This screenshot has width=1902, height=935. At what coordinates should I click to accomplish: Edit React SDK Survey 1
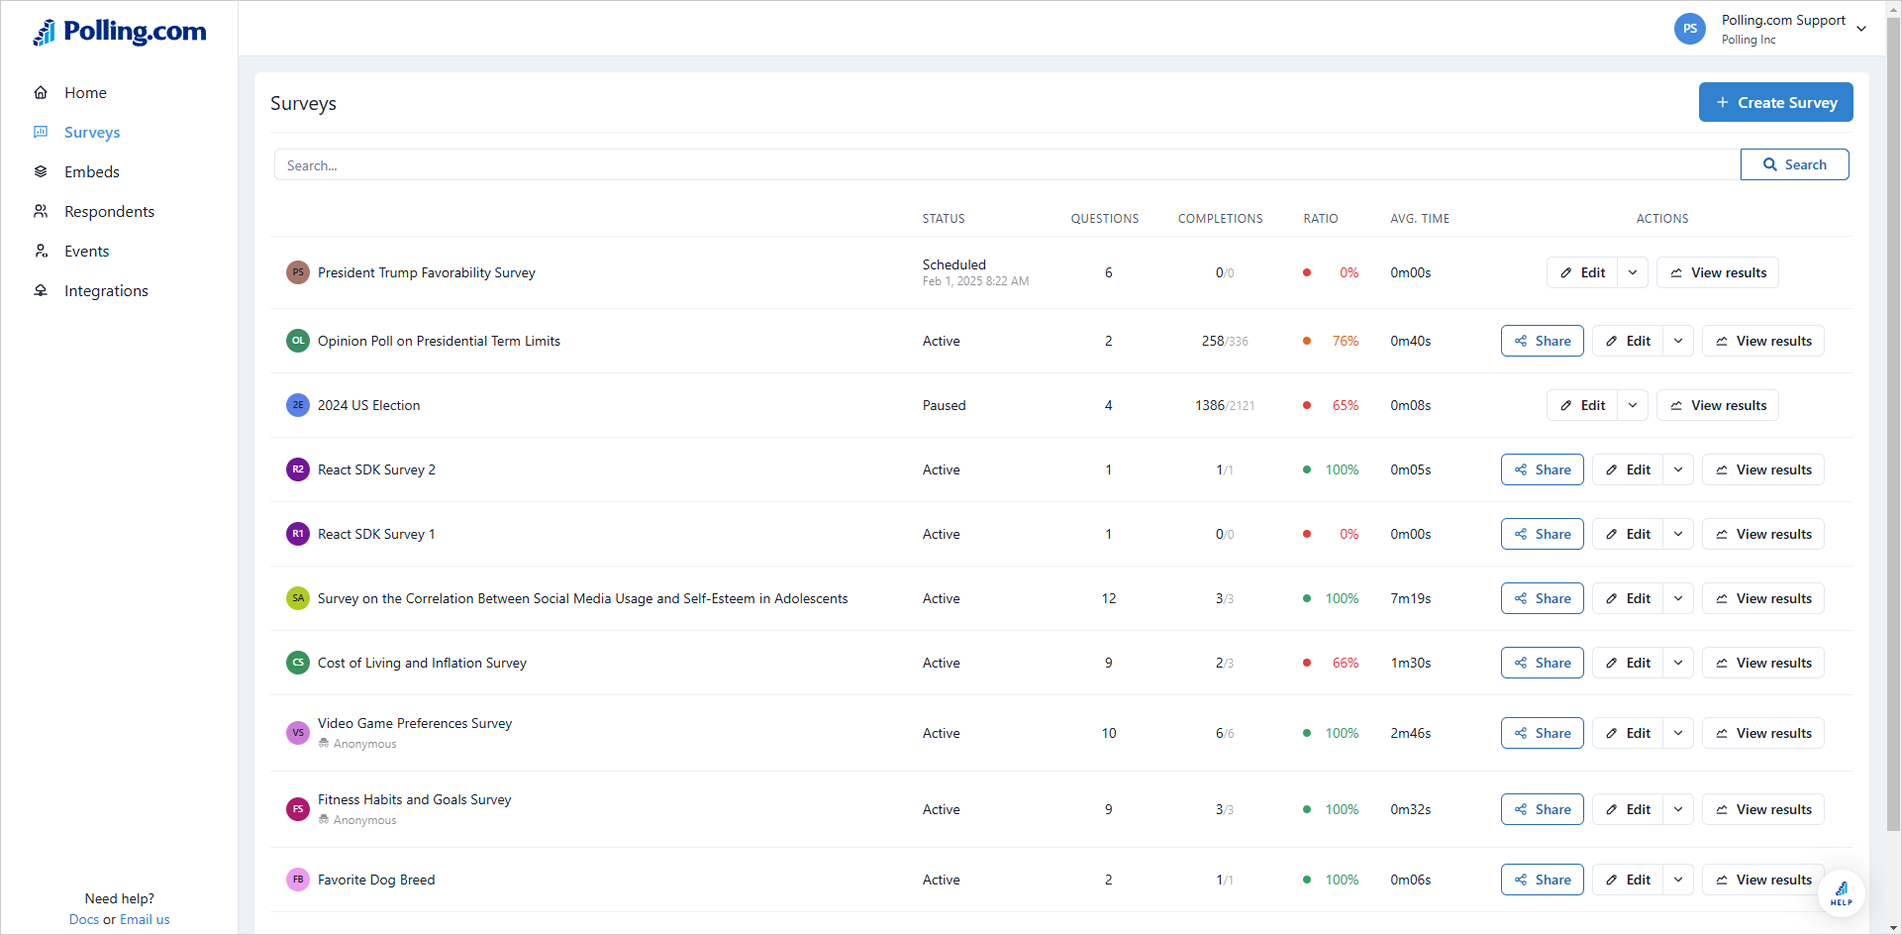[x=1627, y=534]
